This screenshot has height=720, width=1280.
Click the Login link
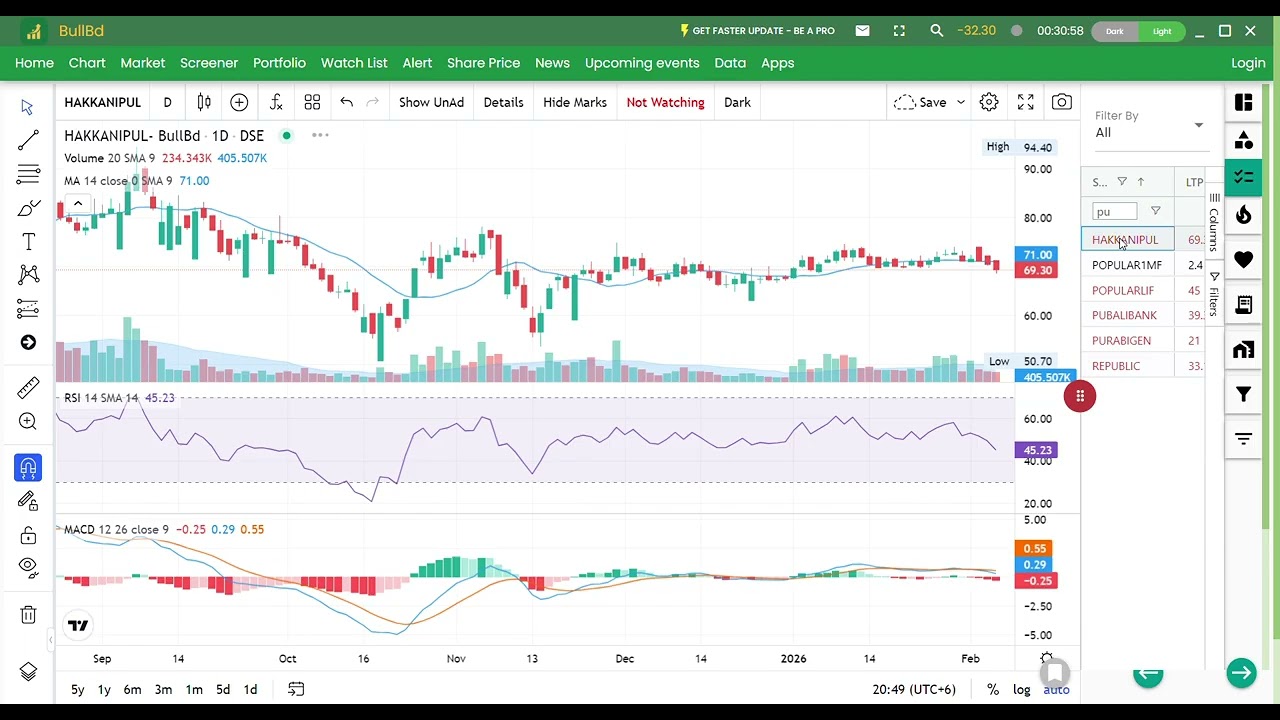pos(1248,63)
